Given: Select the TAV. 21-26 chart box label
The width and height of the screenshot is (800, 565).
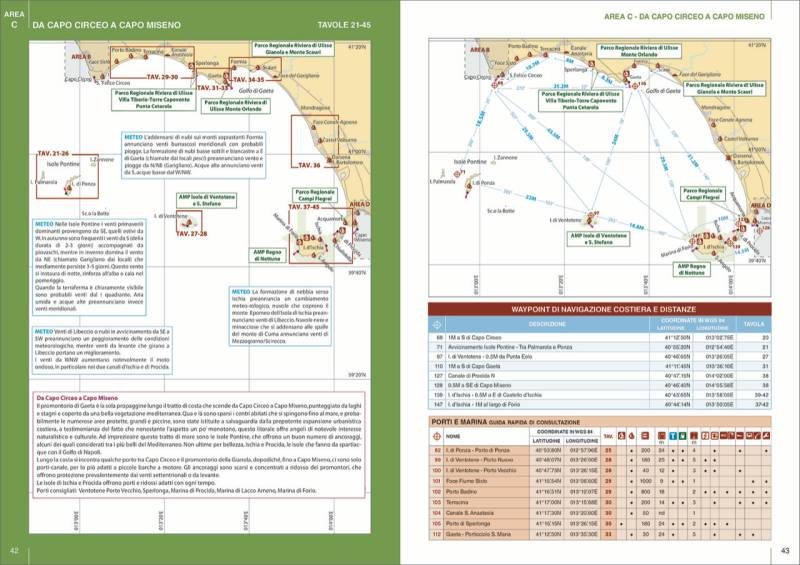Looking at the screenshot, I should point(53,153).
